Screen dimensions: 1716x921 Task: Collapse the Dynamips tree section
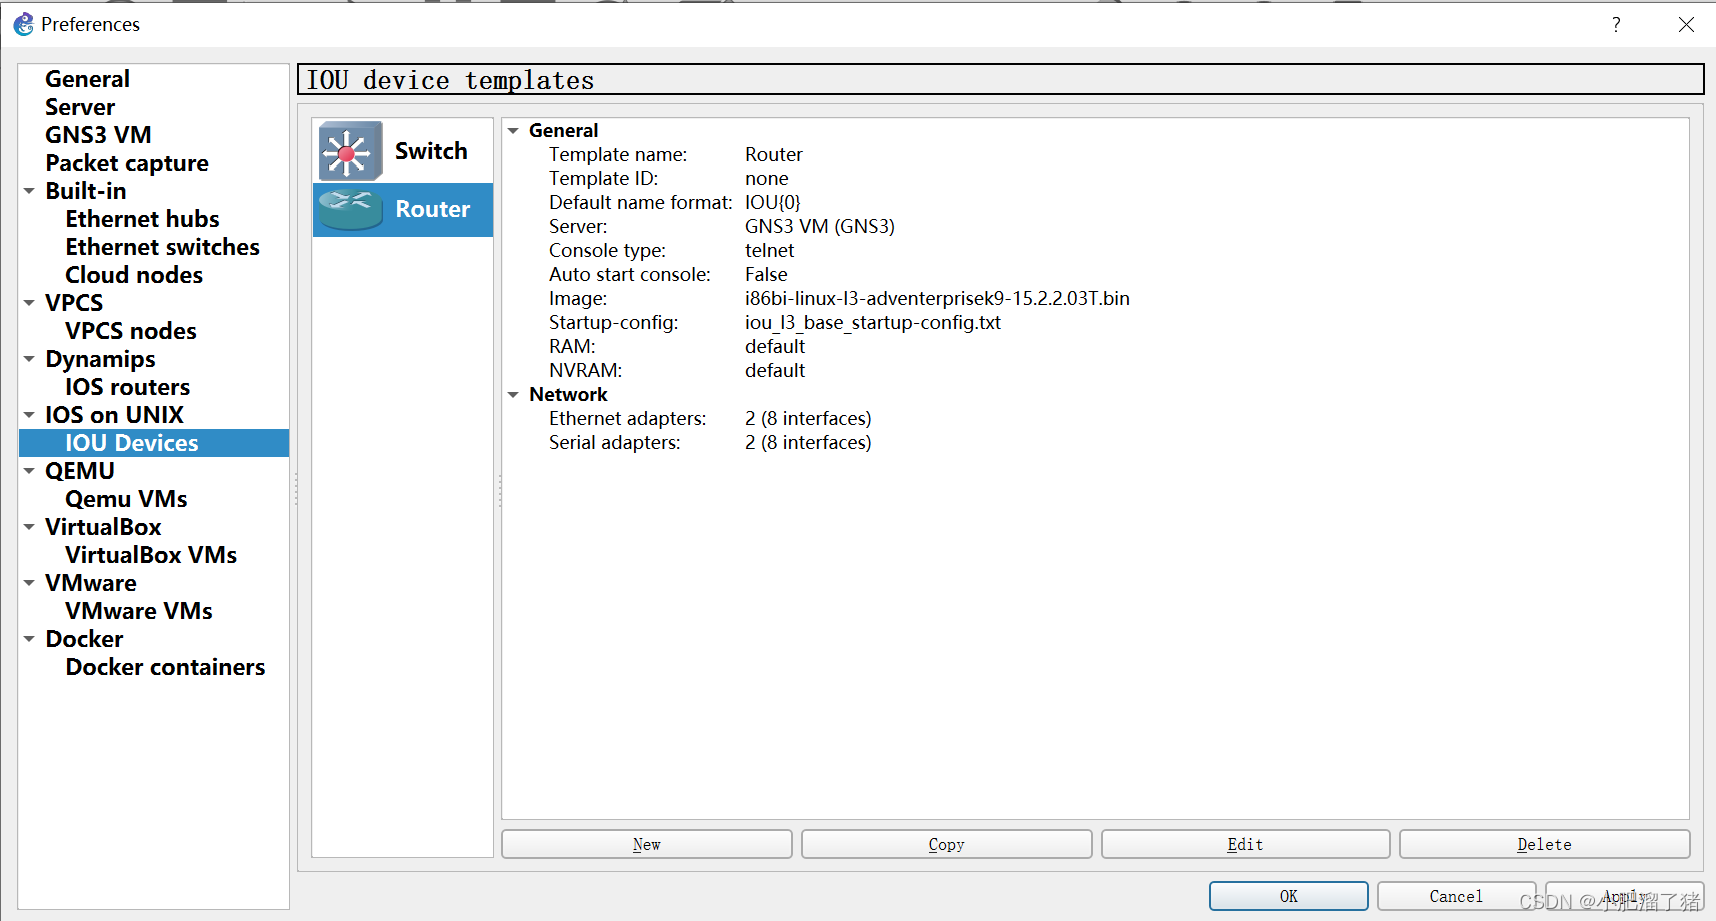30,359
